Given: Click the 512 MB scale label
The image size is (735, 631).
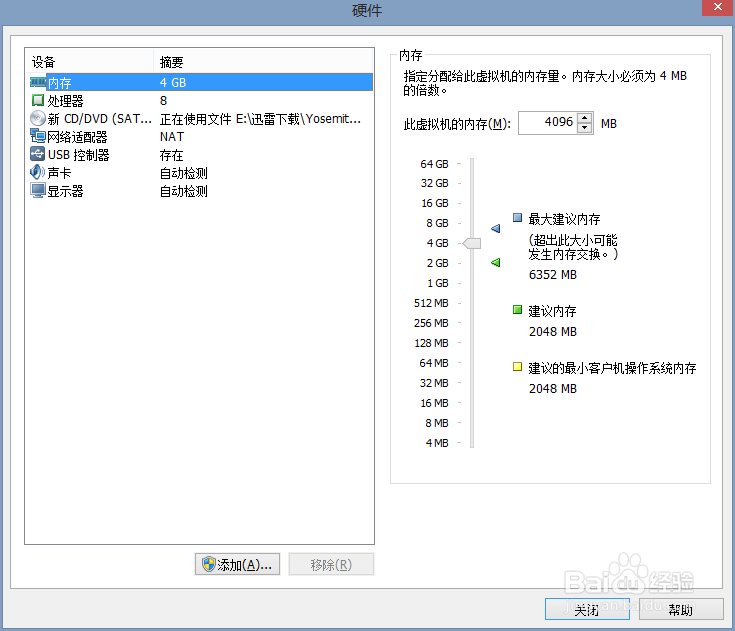Looking at the screenshot, I should [x=431, y=303].
